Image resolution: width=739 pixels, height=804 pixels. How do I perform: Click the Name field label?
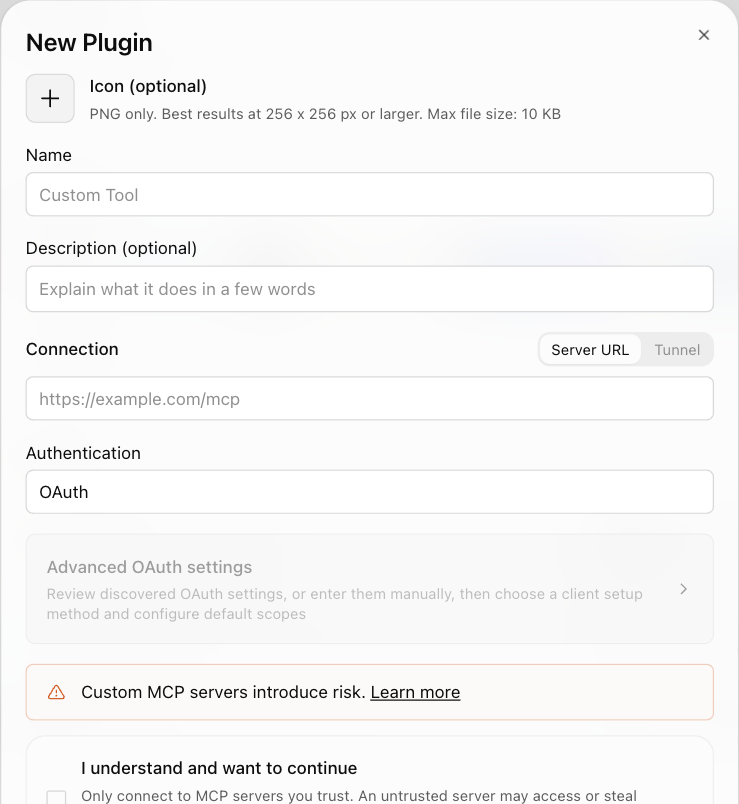[x=49, y=155]
